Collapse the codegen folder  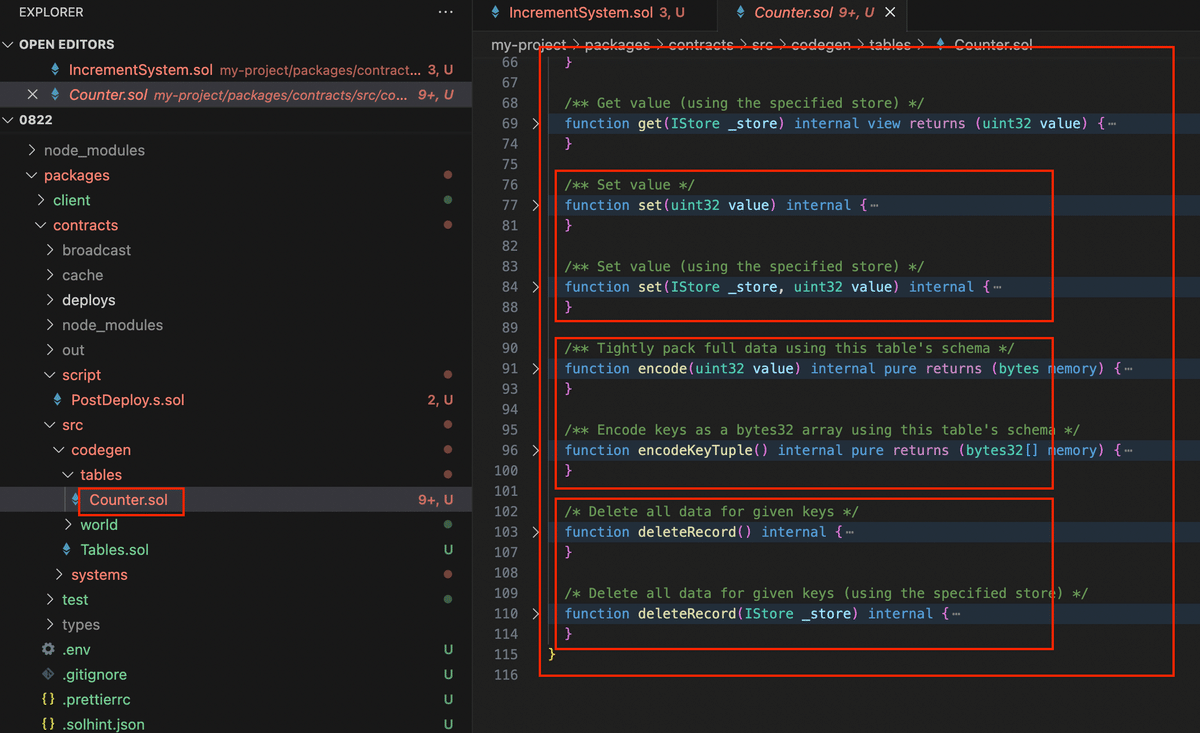click(59, 450)
